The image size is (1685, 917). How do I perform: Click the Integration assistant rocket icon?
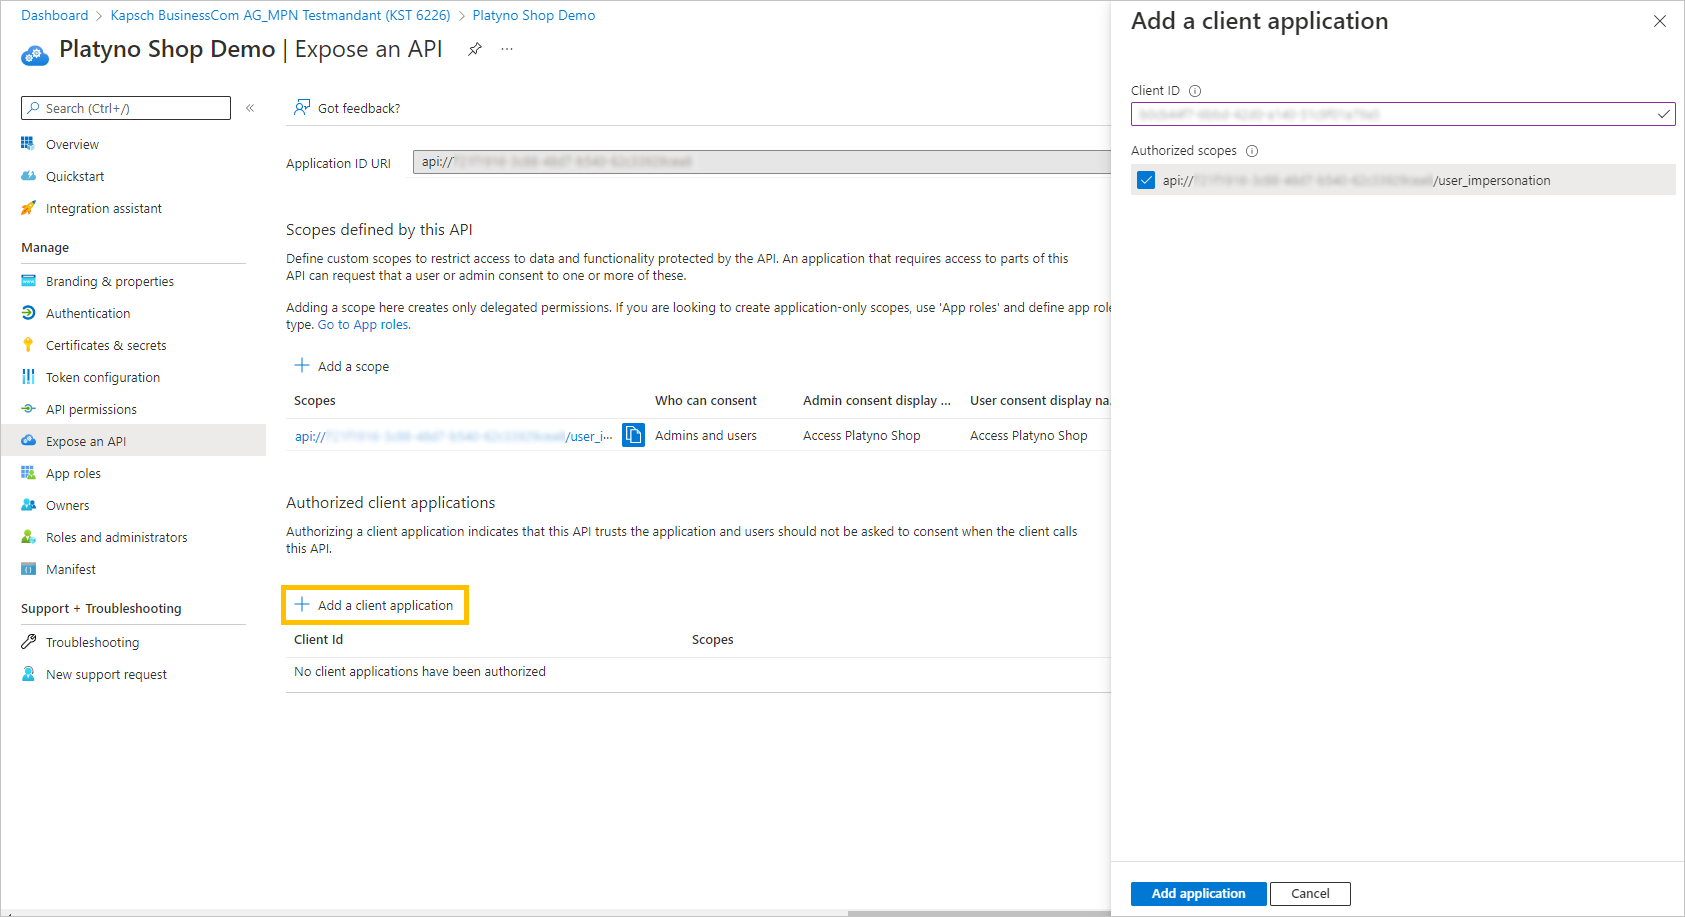[28, 208]
